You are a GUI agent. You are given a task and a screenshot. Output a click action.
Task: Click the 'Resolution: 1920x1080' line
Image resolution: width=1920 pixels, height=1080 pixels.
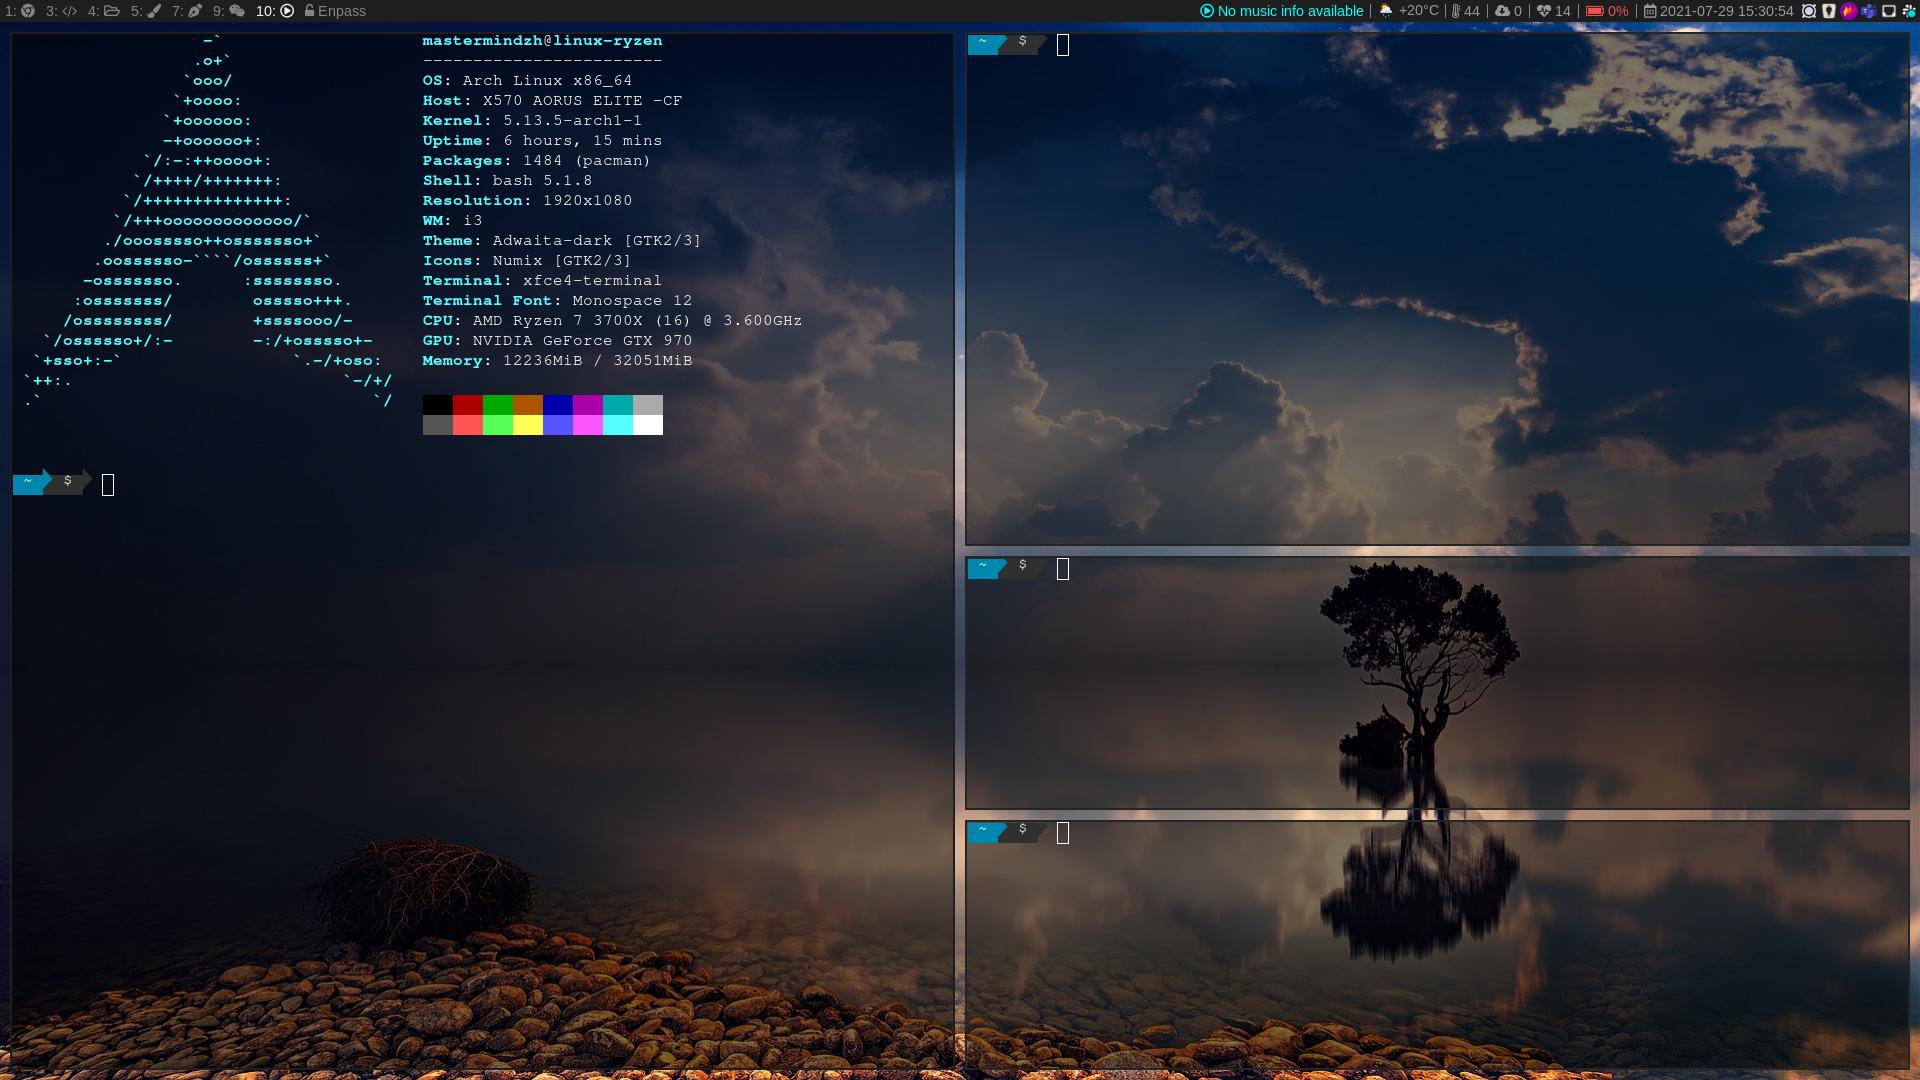pos(527,201)
